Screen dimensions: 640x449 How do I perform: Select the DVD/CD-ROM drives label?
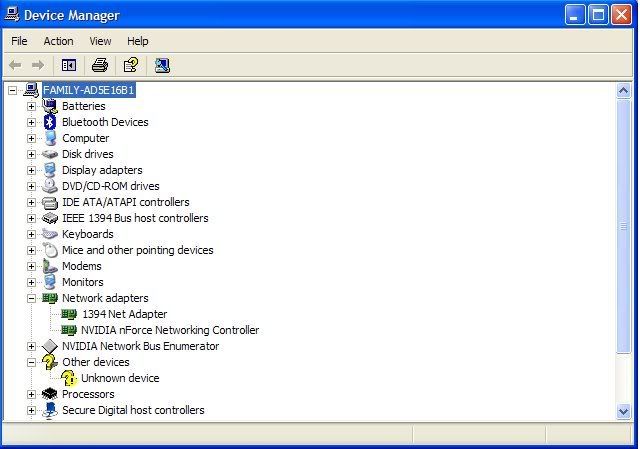[111, 186]
